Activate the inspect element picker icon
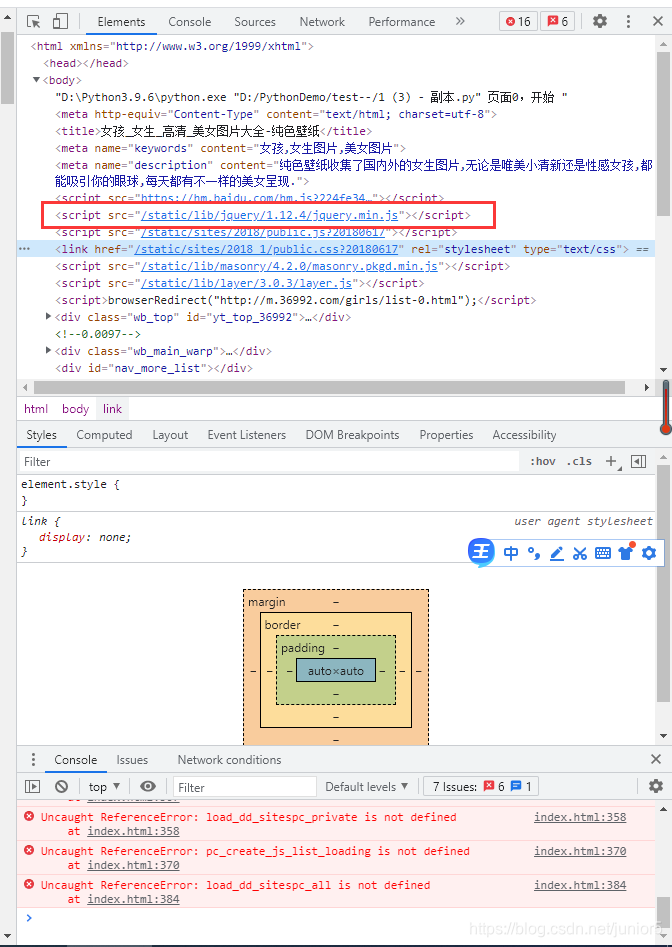 tap(34, 22)
